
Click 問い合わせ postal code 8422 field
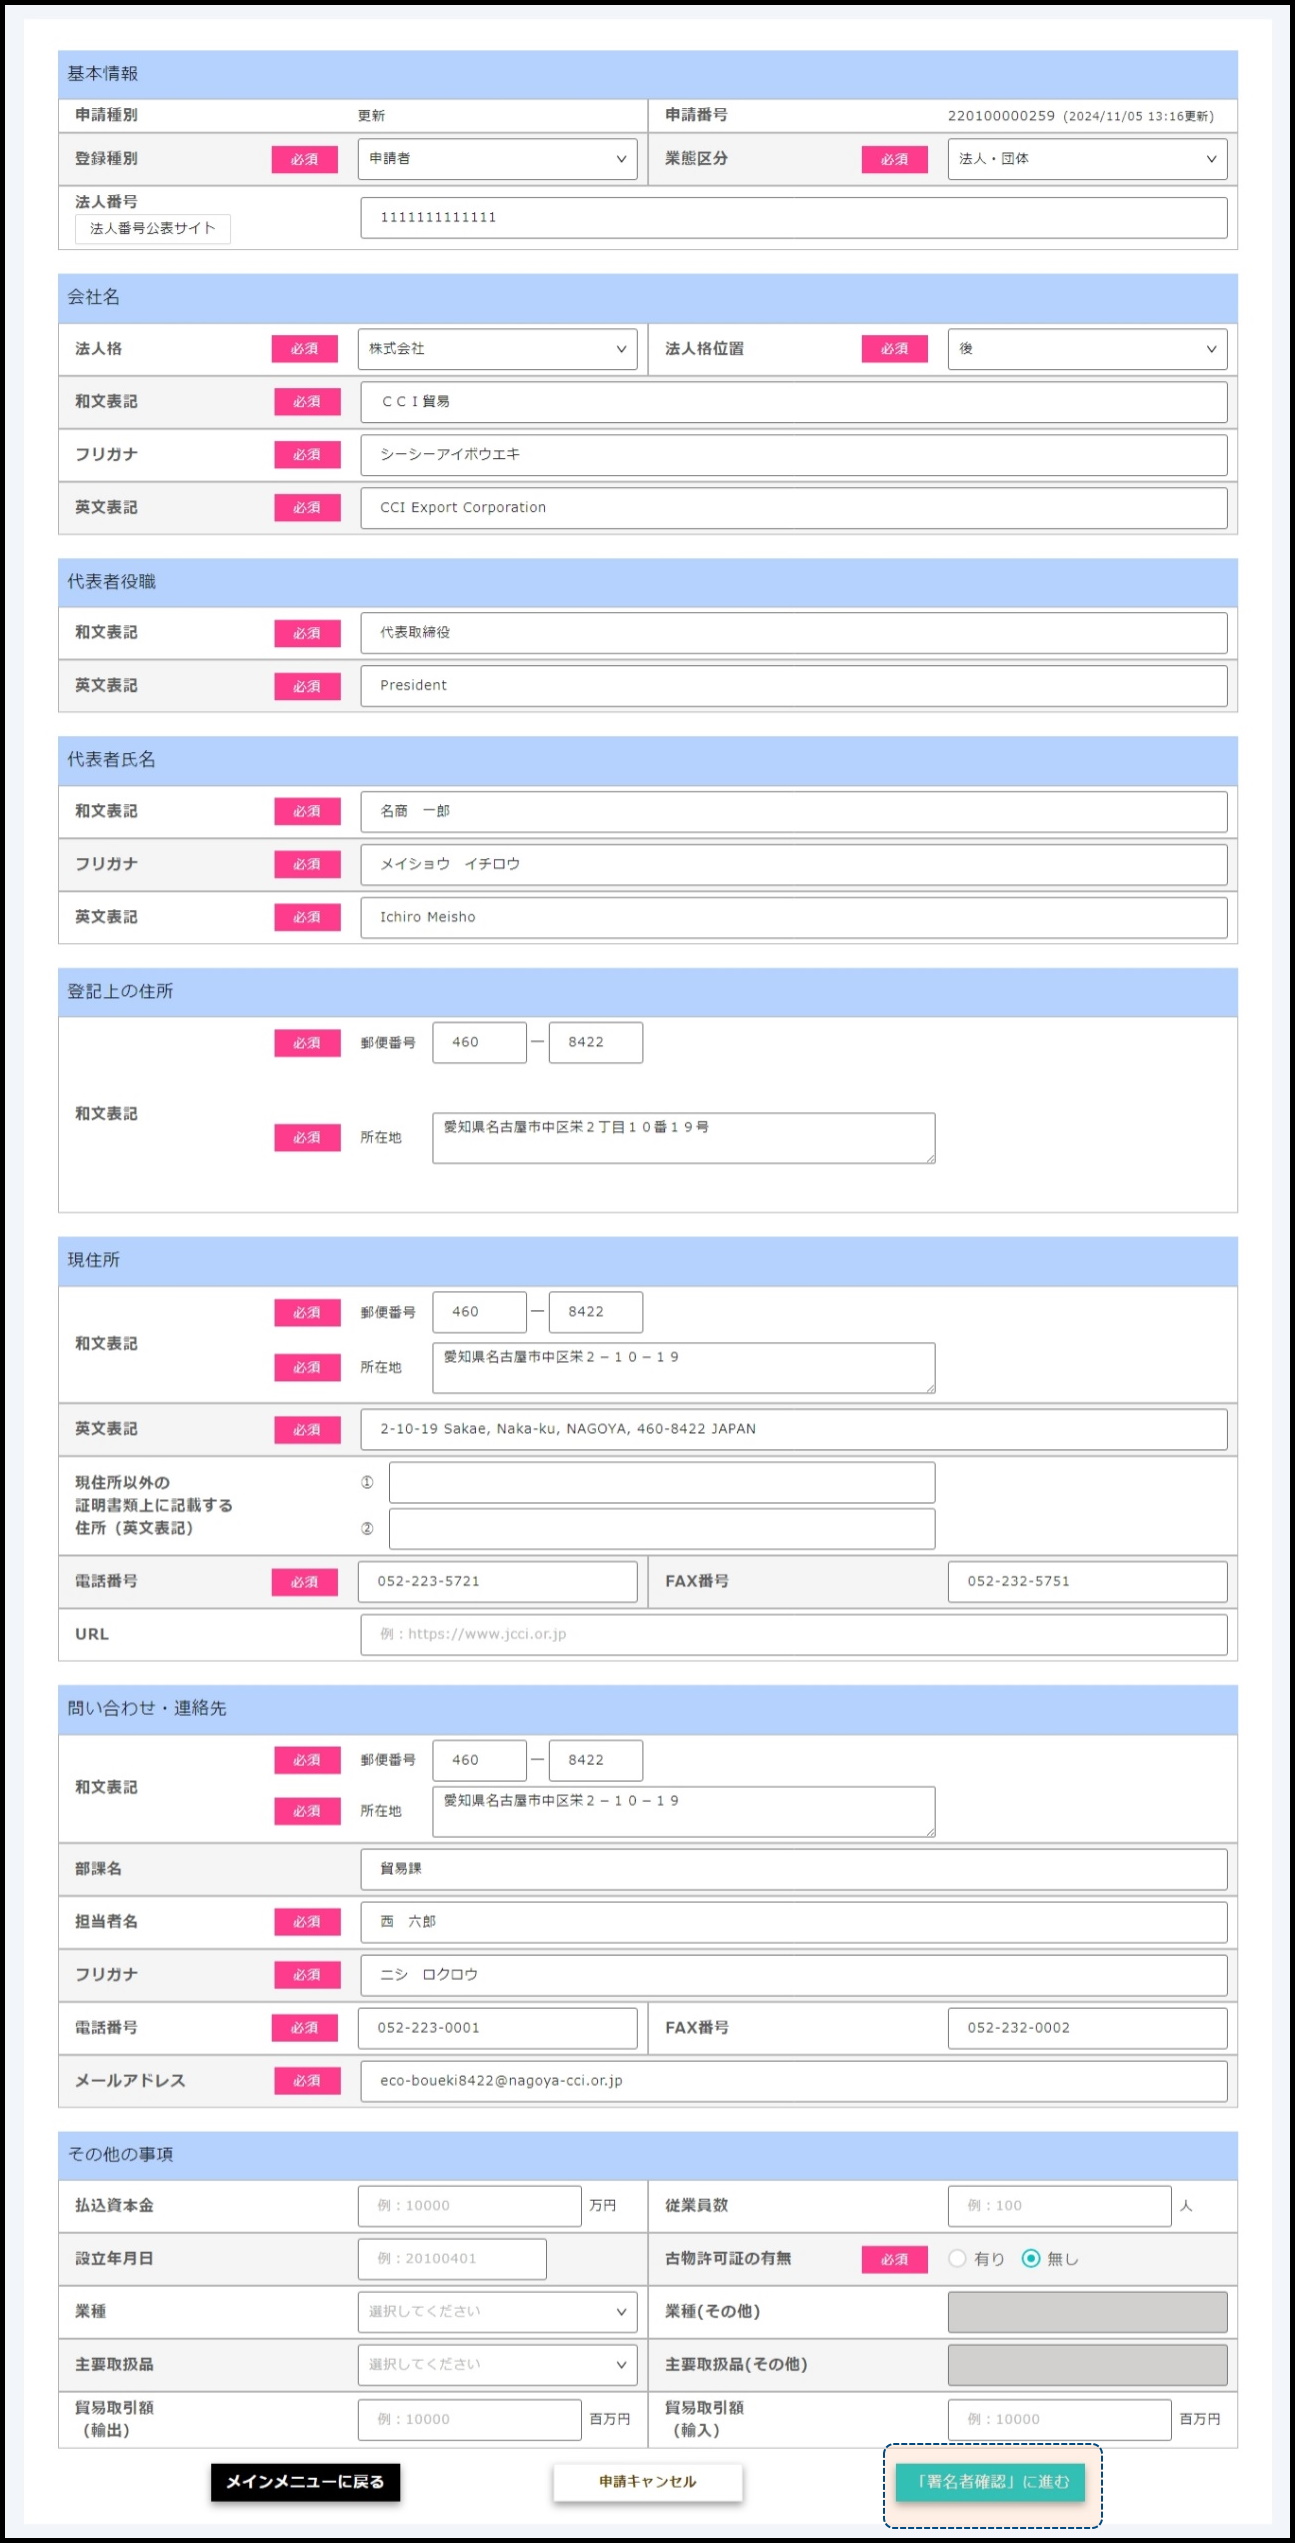tap(596, 1760)
